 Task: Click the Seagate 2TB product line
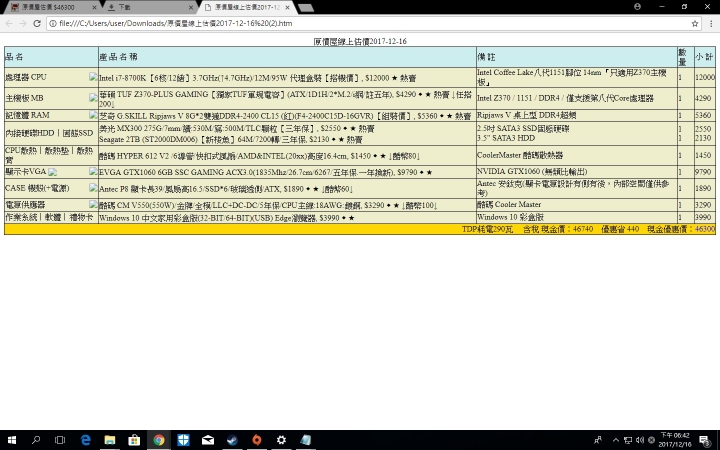[231, 139]
